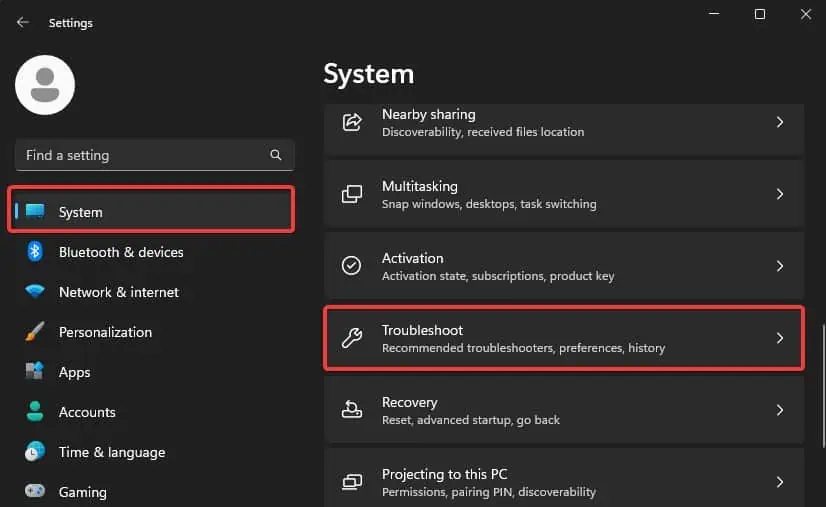Go to Apps in the sidebar
Viewport: 826px width, 507px height.
click(x=74, y=372)
